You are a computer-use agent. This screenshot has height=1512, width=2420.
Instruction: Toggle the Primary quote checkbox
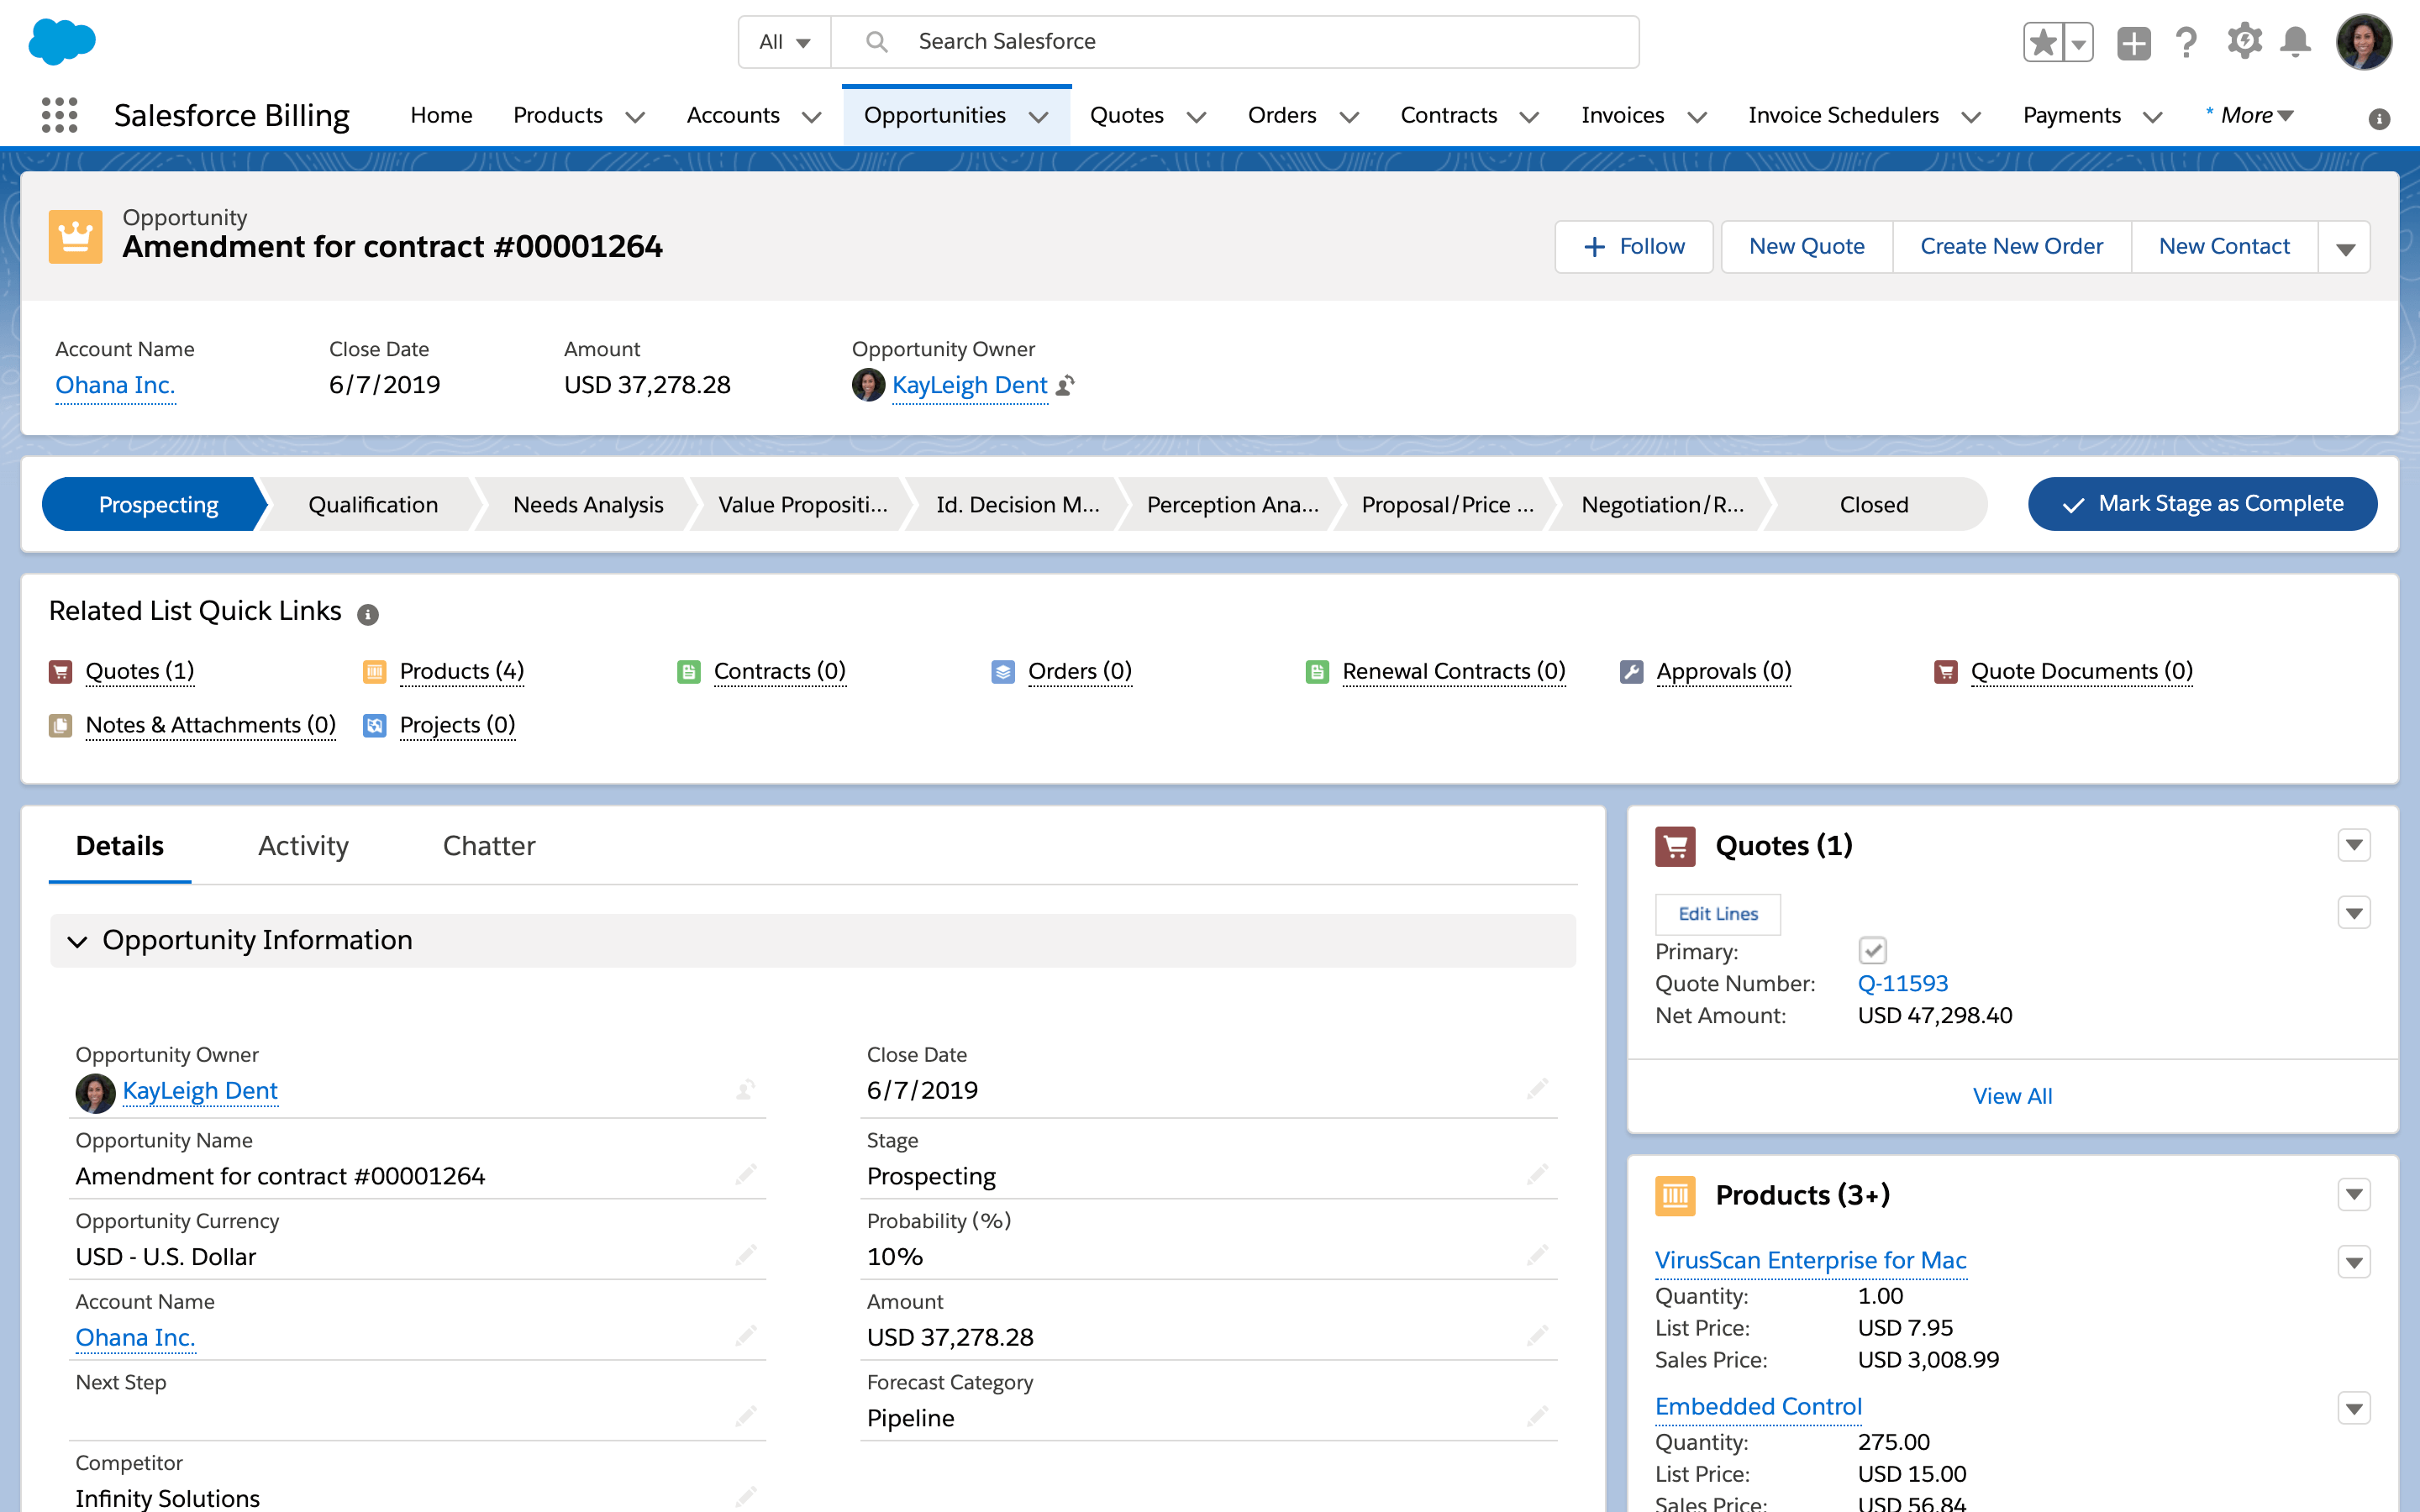1872,950
